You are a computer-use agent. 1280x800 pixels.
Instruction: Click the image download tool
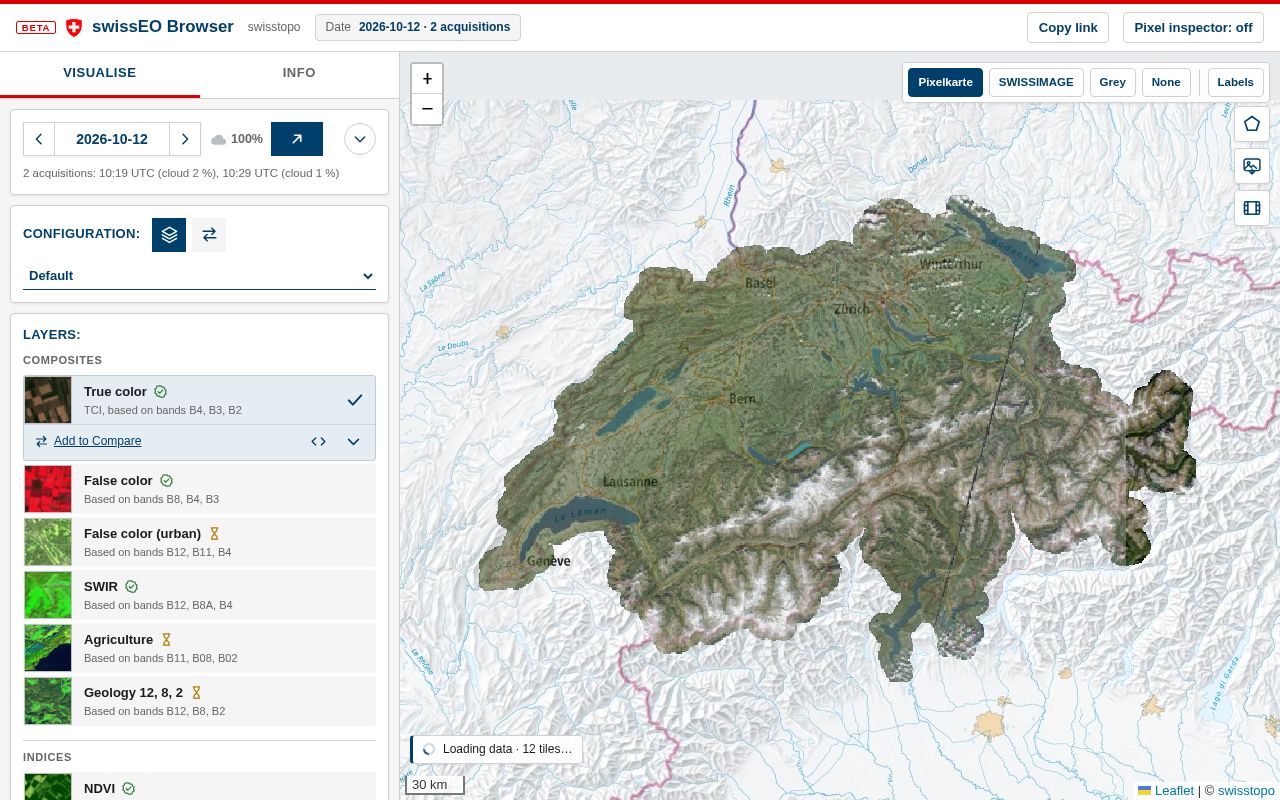pyautogui.click(x=1252, y=166)
